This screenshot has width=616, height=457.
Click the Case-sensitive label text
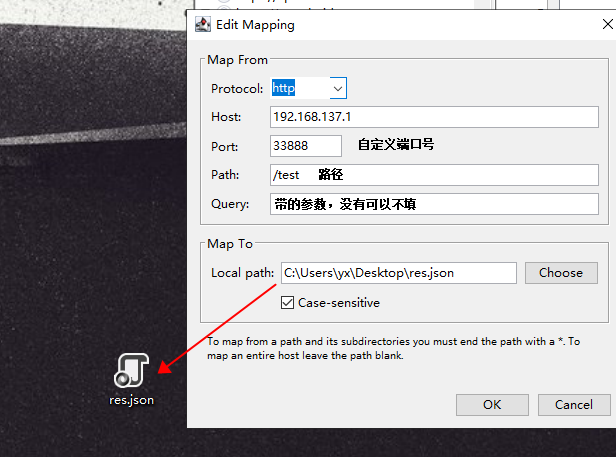tap(339, 303)
